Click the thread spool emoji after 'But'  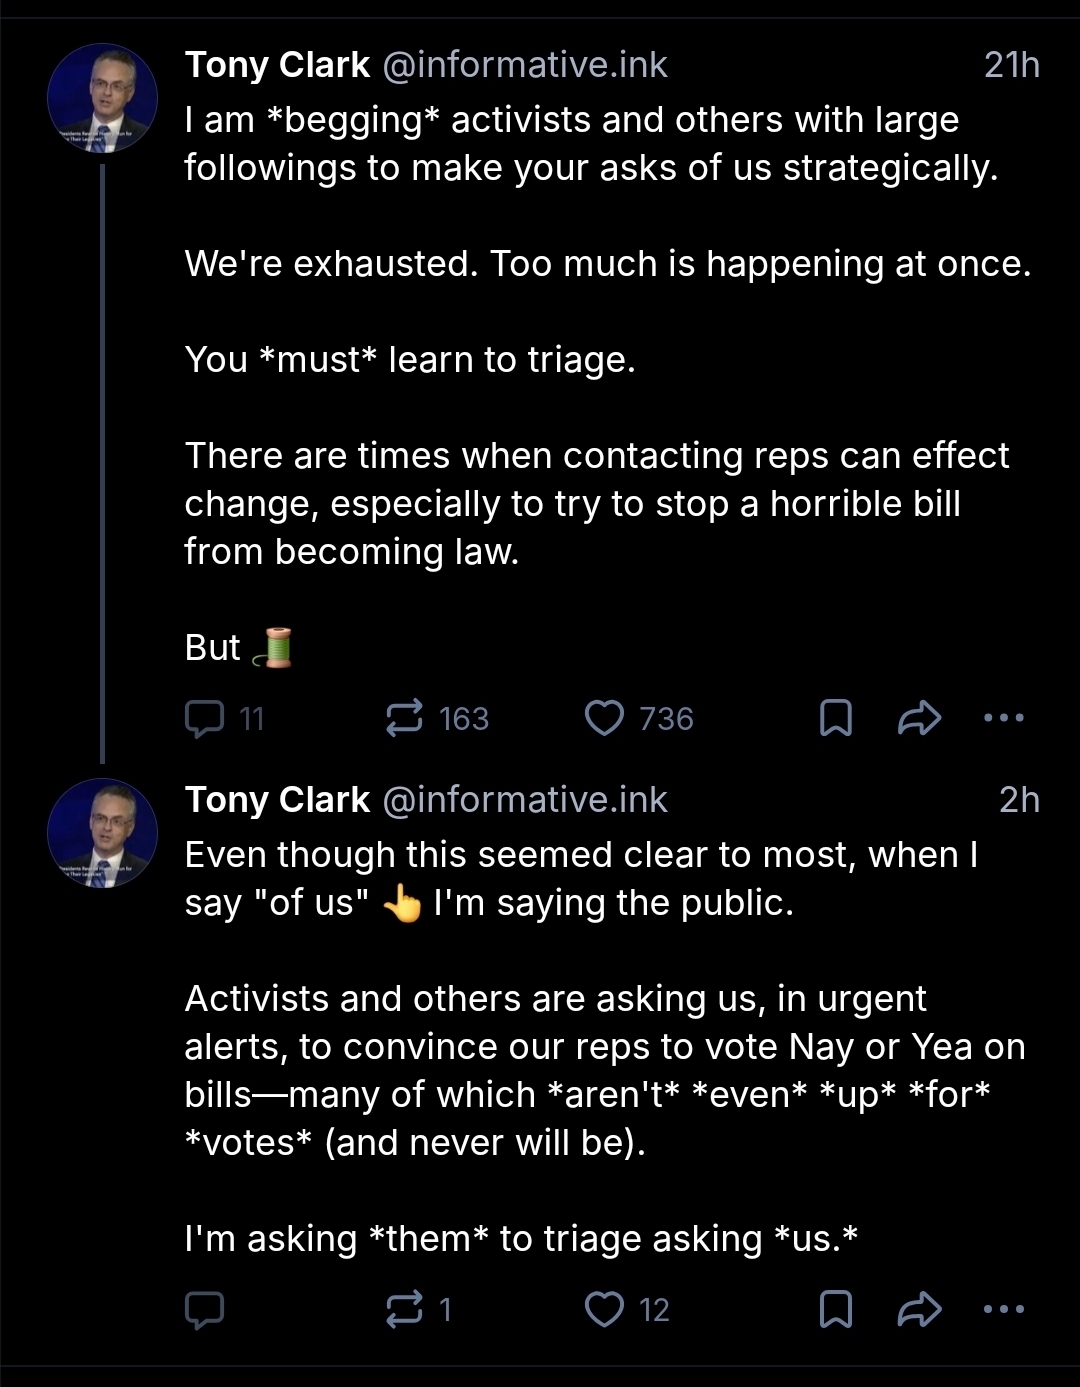pos(273,648)
